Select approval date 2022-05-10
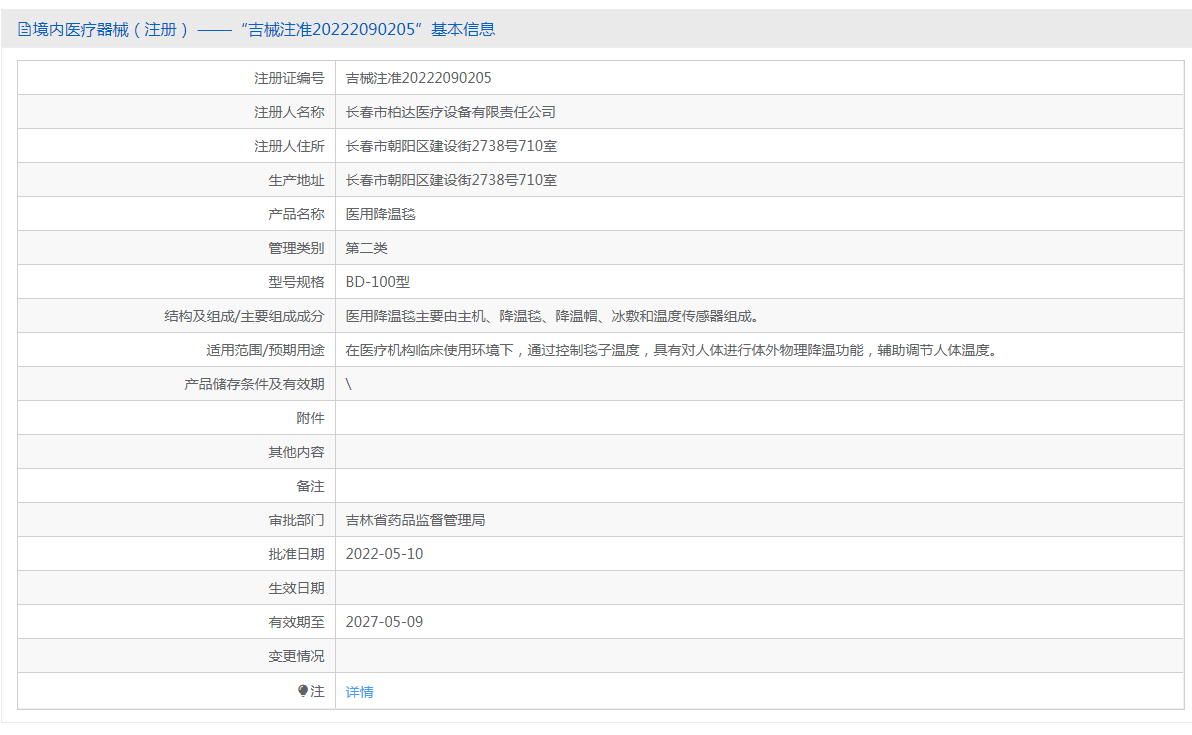This screenshot has width=1192, height=735. 384,554
